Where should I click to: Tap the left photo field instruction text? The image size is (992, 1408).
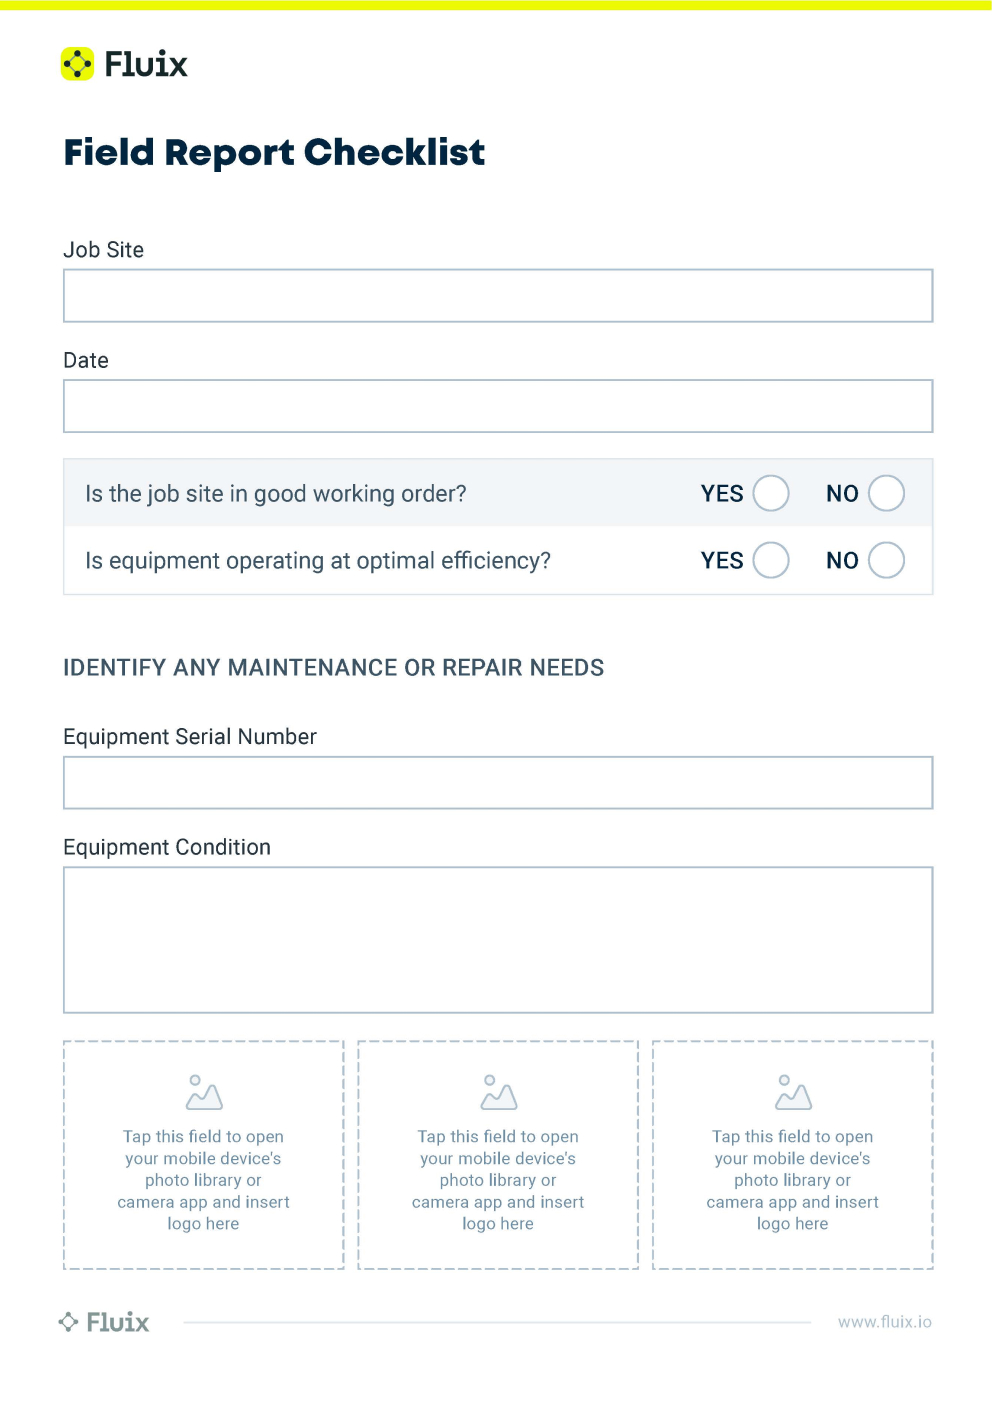203,1180
